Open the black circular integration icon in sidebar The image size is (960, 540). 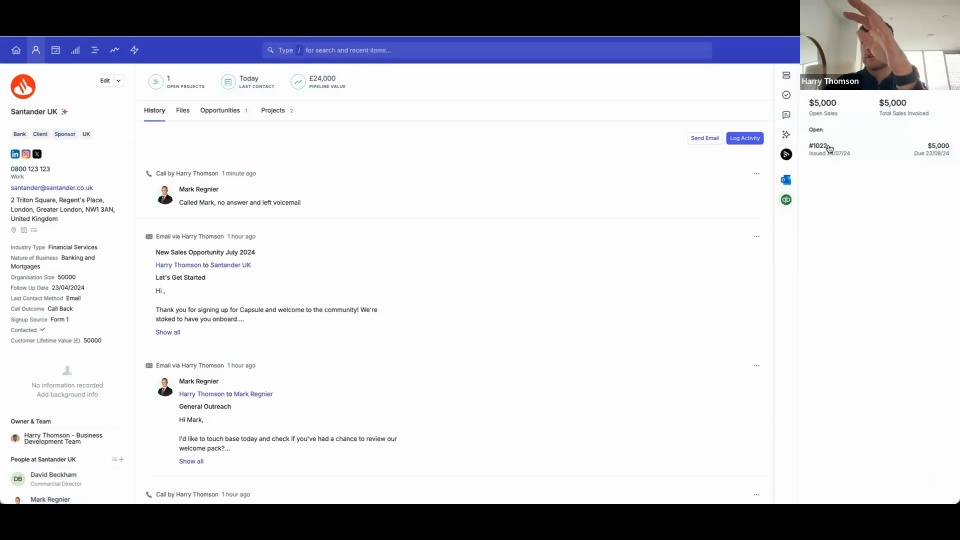tap(786, 154)
